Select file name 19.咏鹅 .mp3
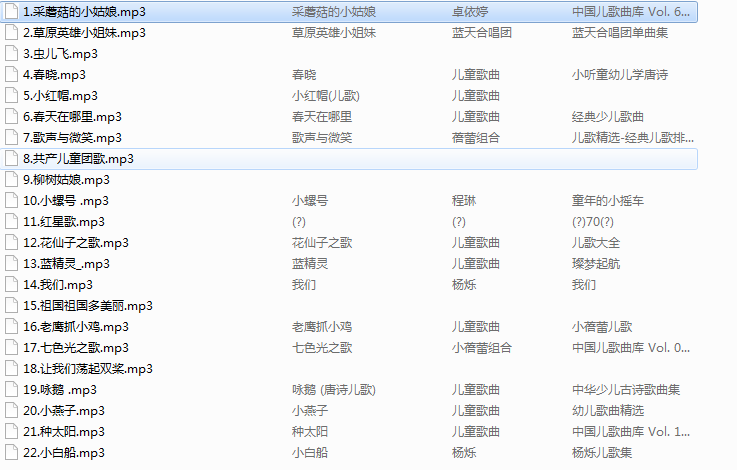Viewport: 737px width, 470px height. [x=60, y=390]
